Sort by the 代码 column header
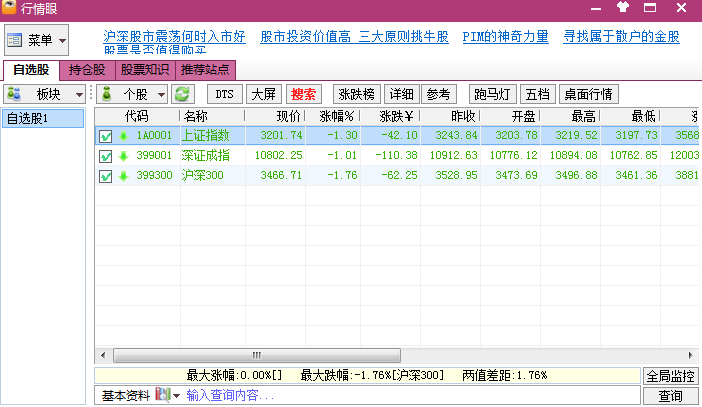The width and height of the screenshot is (702, 407). point(137,116)
